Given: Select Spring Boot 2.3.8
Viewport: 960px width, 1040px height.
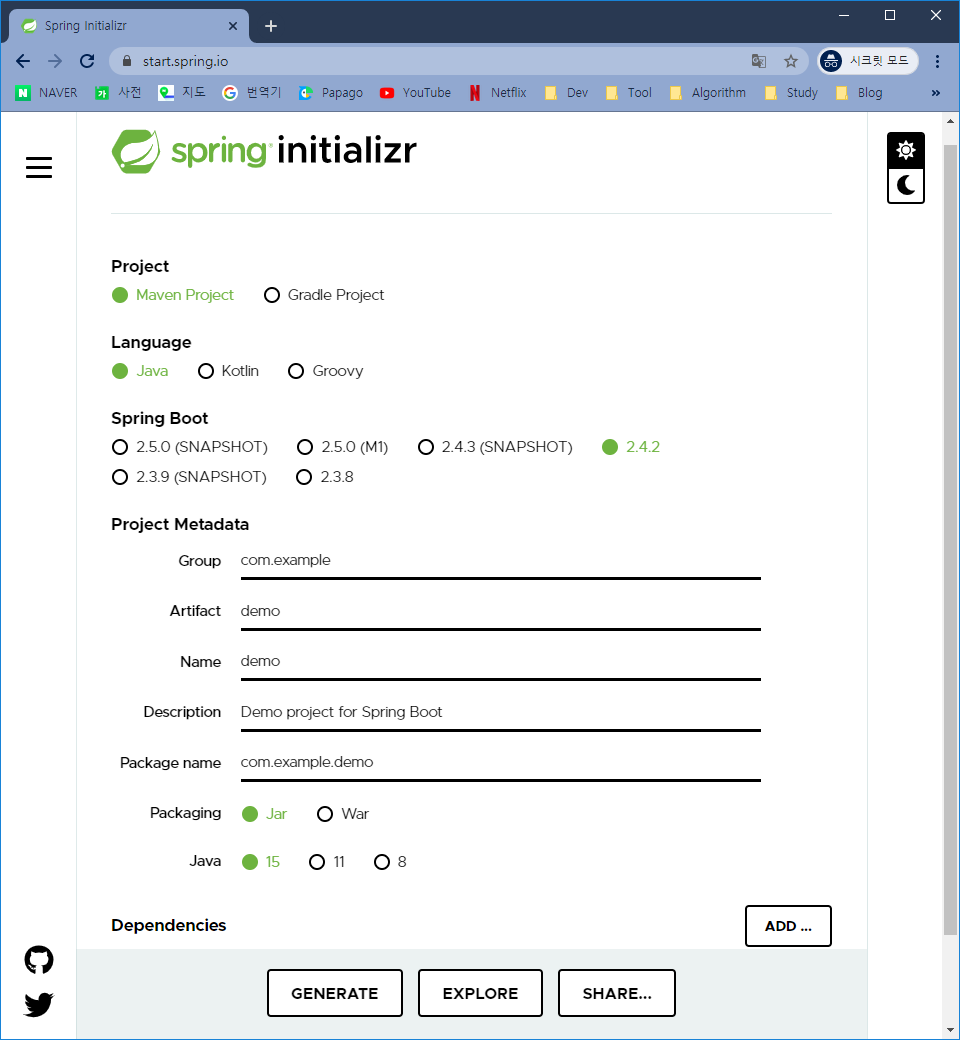Looking at the screenshot, I should (324, 477).
